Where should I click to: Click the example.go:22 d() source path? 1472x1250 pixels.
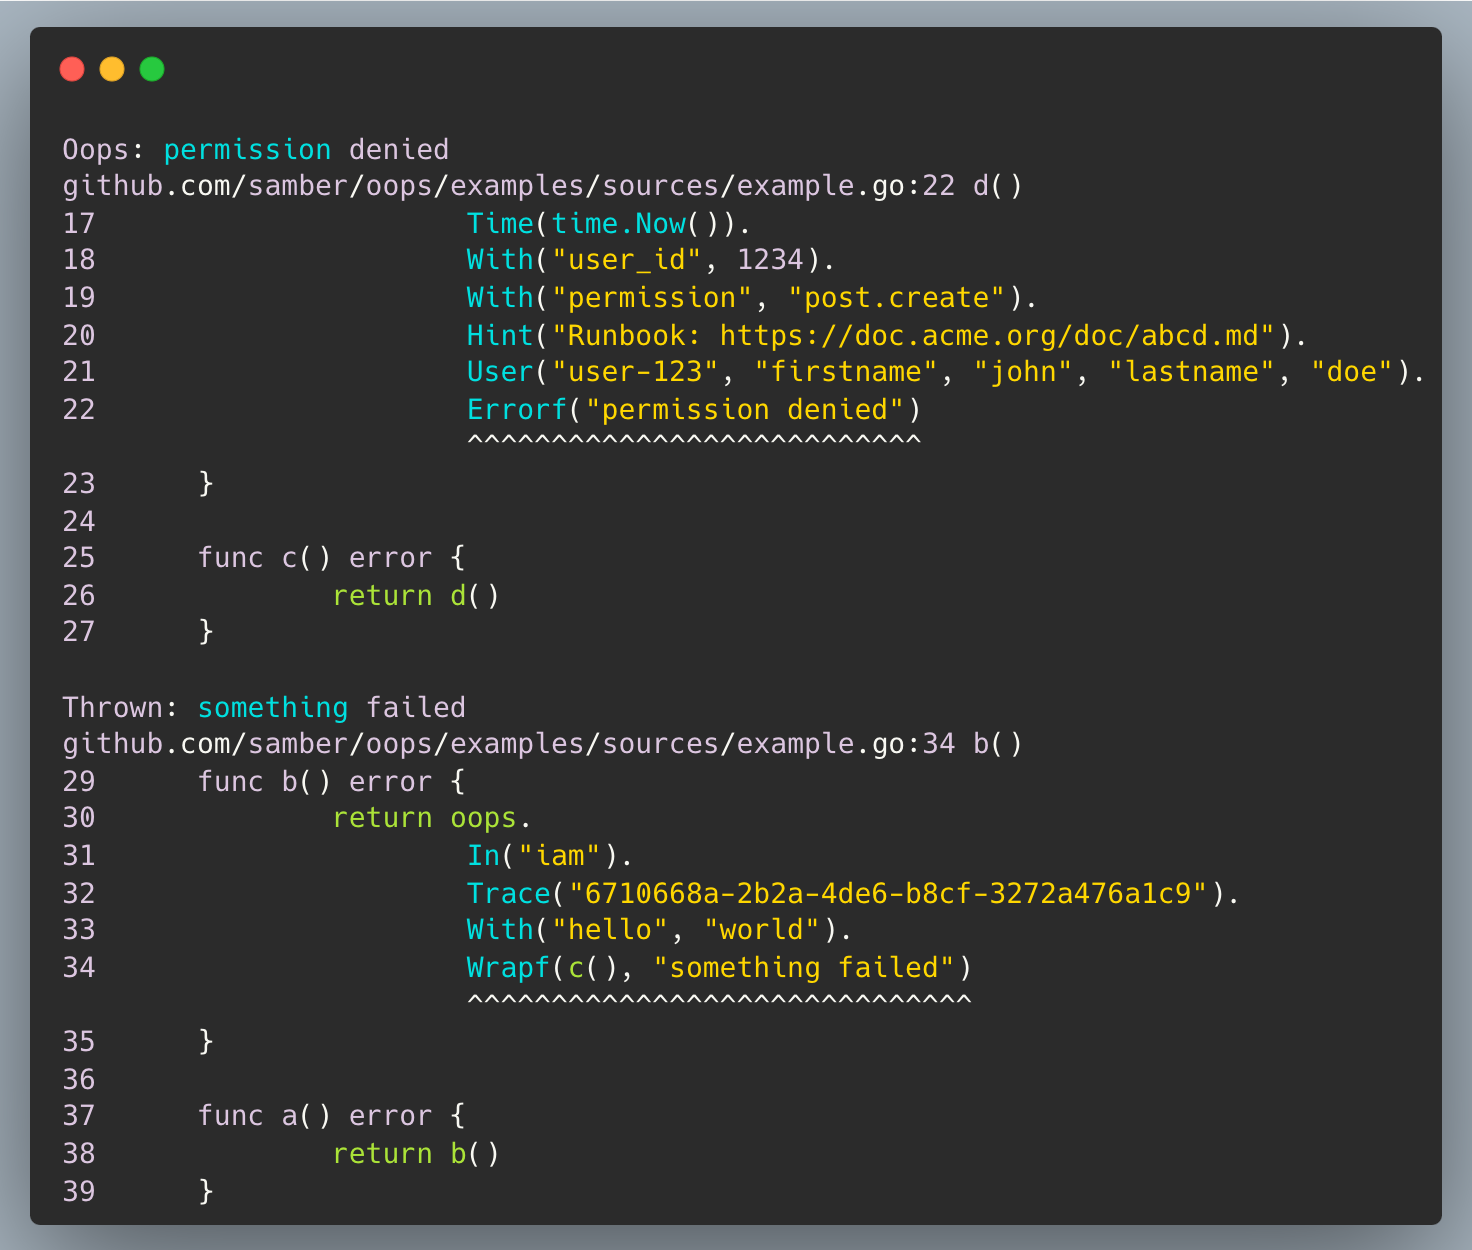[x=543, y=187]
